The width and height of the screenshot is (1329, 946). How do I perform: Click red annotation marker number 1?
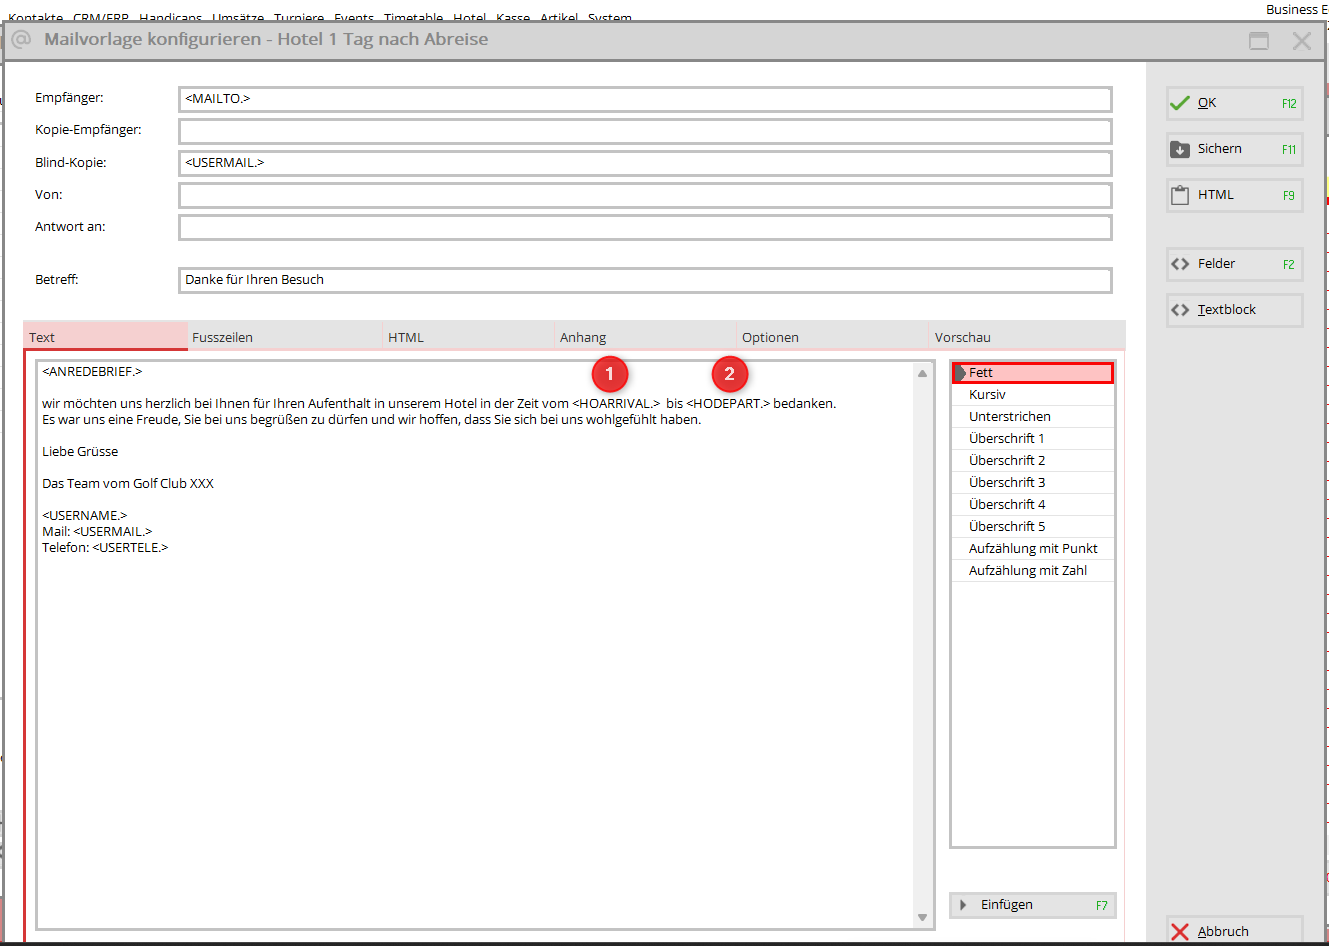tap(609, 374)
